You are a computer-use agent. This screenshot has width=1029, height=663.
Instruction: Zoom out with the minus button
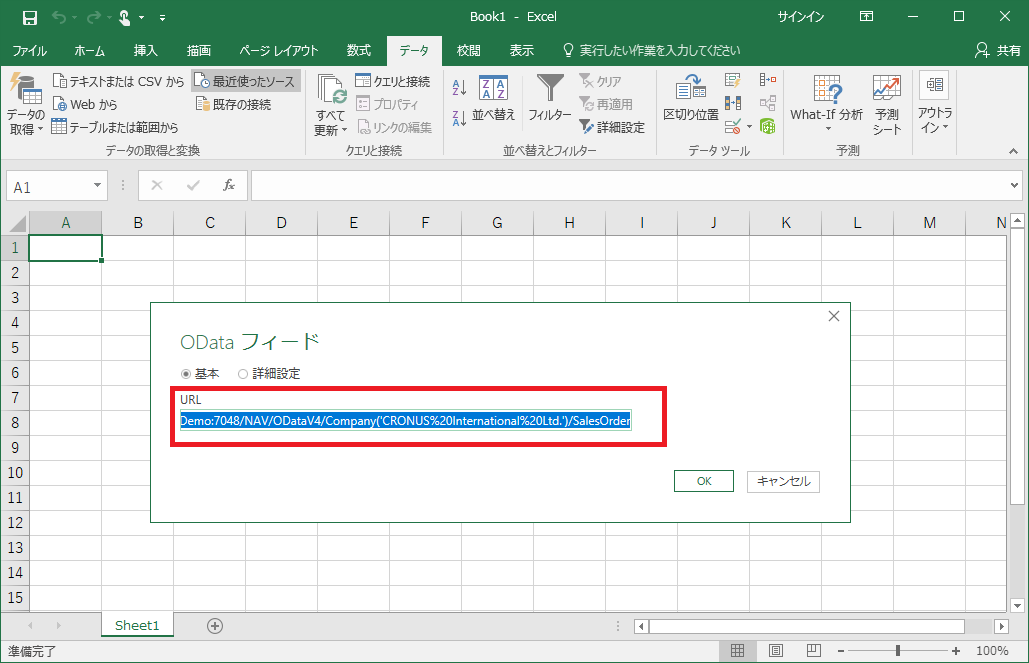click(x=841, y=651)
